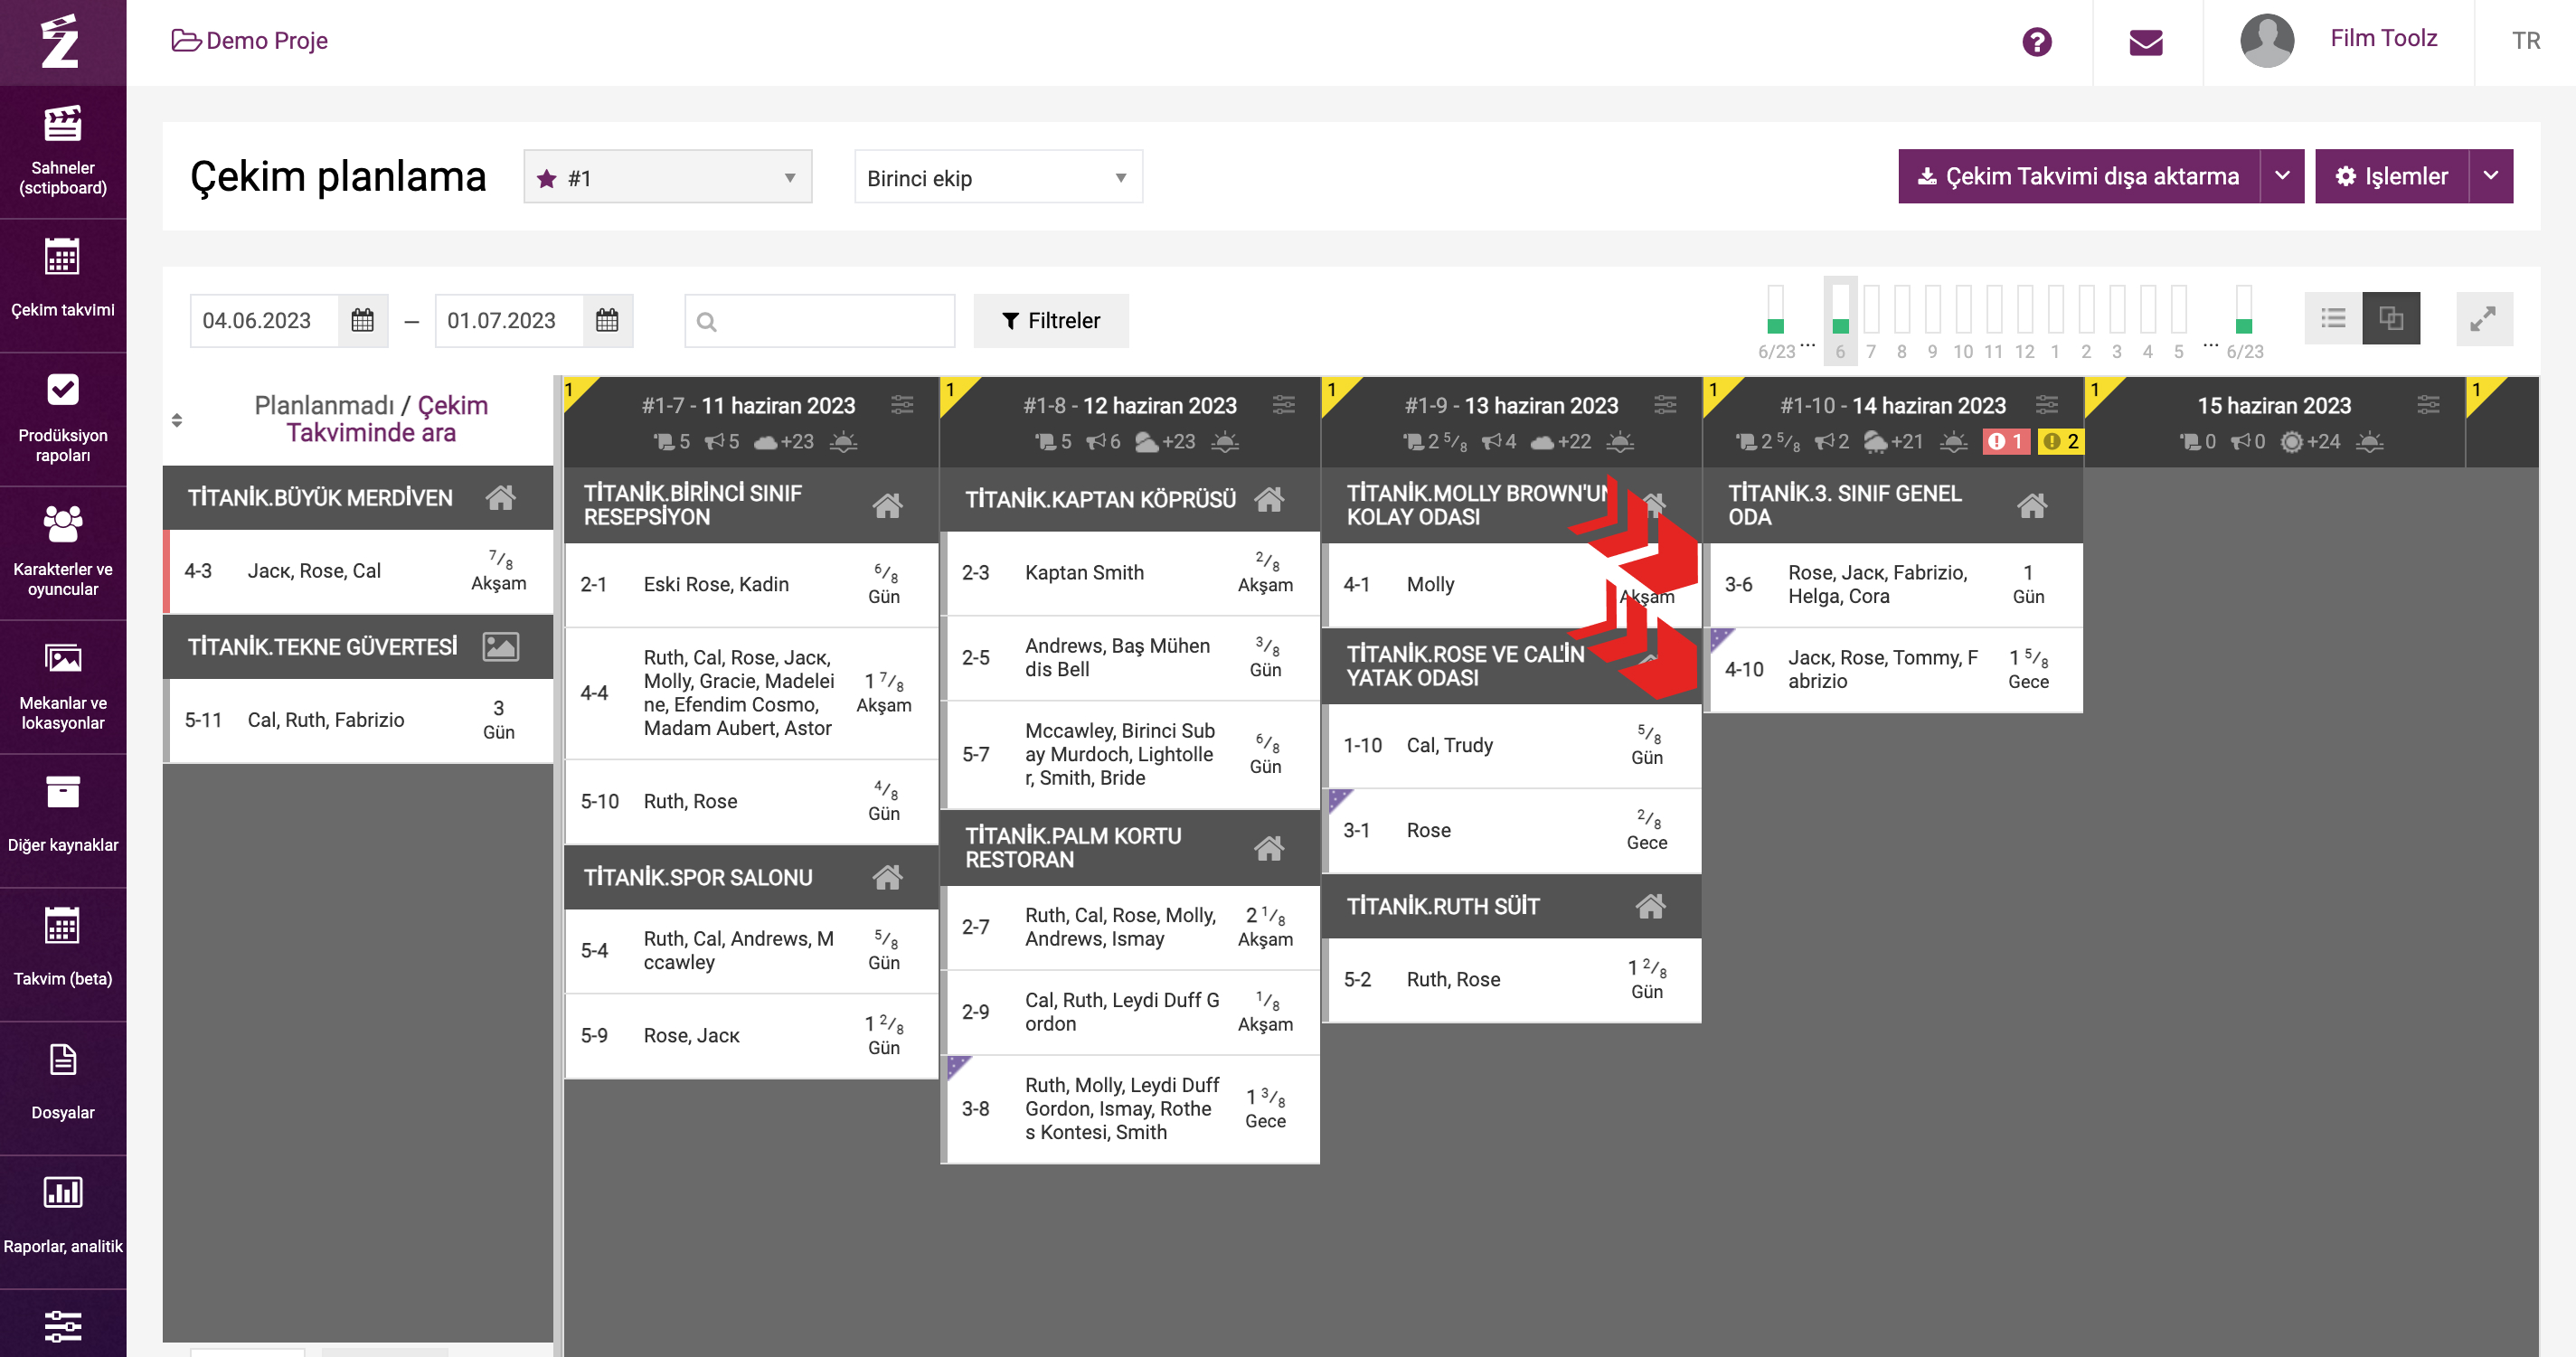
Task: Open day options for 11 haziran 2023
Action: tap(902, 405)
